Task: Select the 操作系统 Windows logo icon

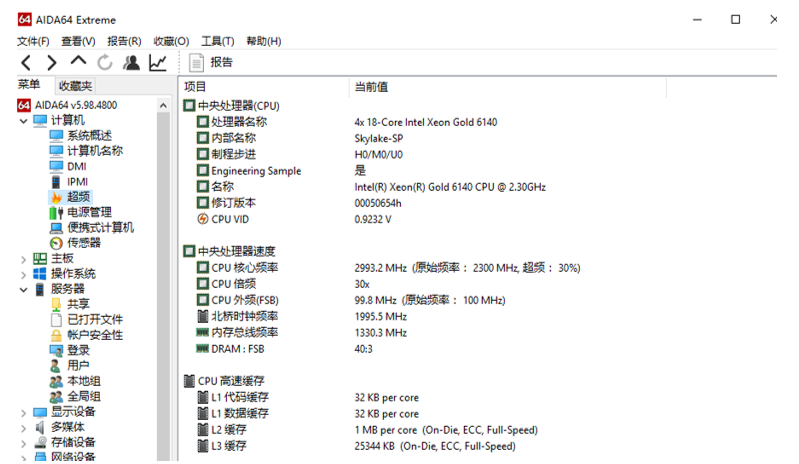Action: tap(40, 274)
